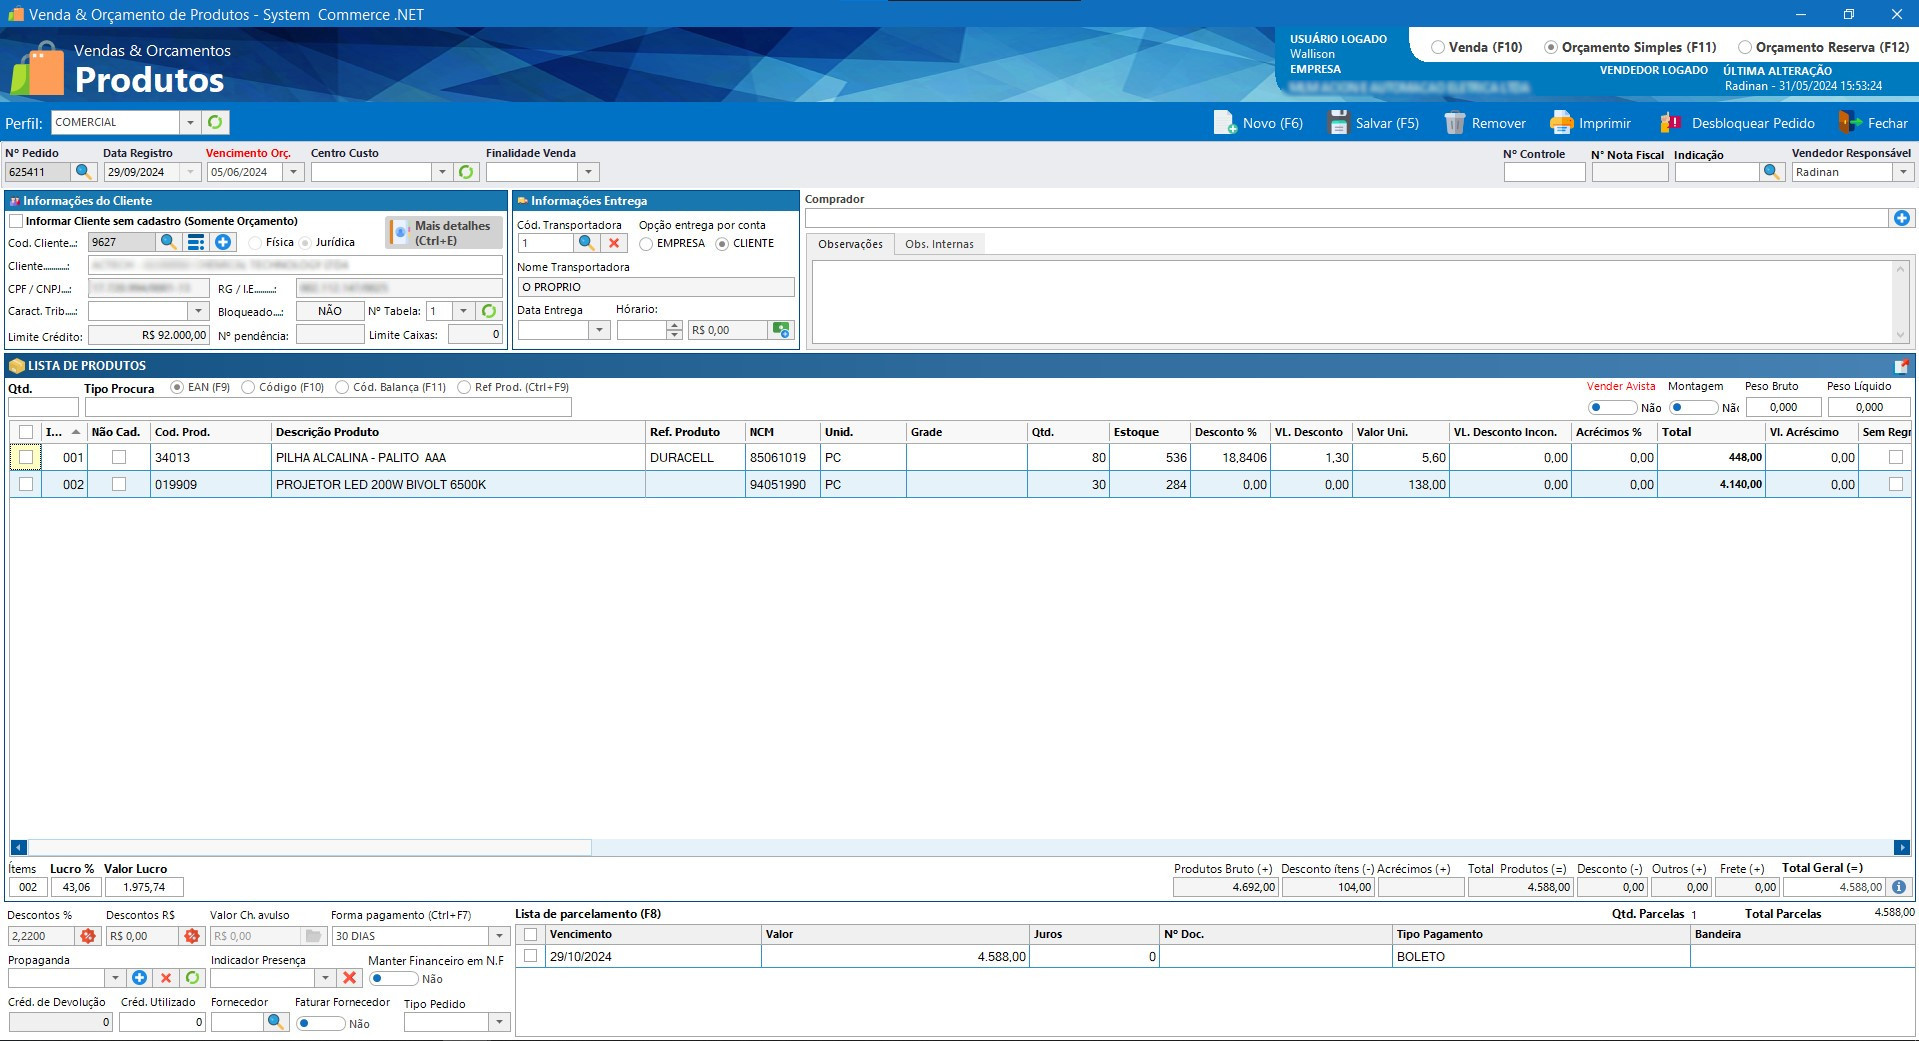Search order using Nº Pedido magnifier icon
This screenshot has height=1041, width=1919.
pyautogui.click(x=84, y=172)
